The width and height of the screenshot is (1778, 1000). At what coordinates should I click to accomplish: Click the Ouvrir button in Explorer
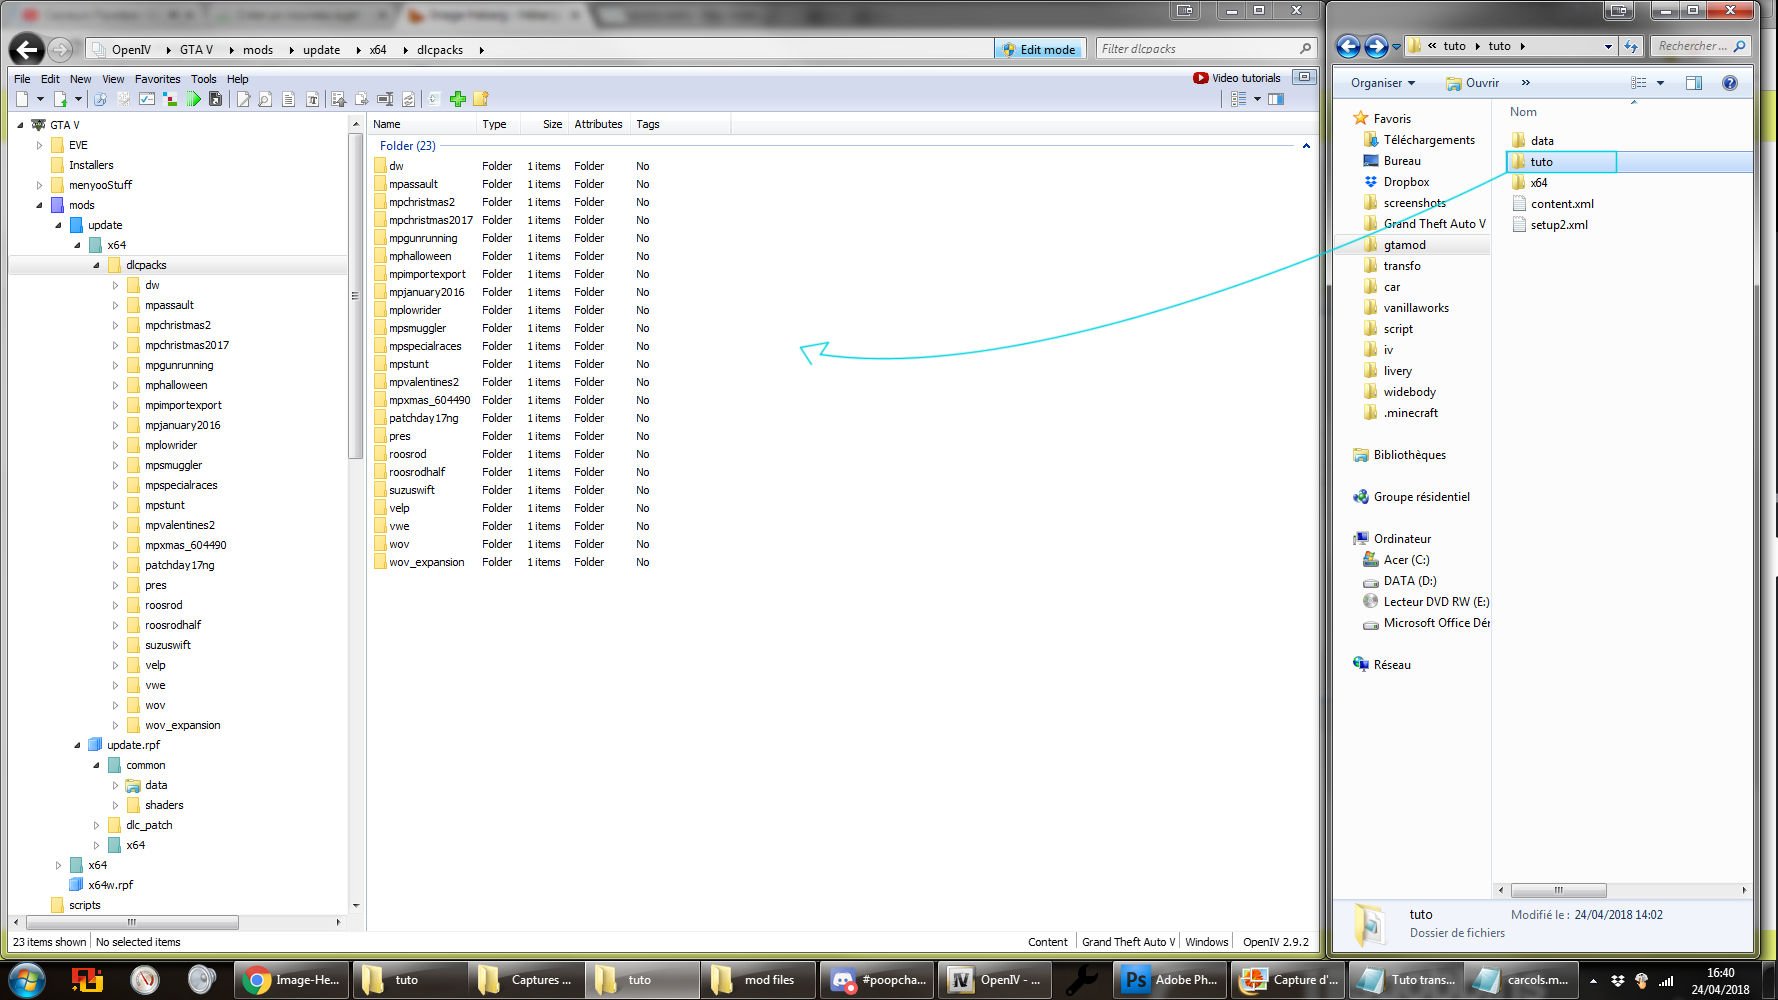[x=1472, y=83]
